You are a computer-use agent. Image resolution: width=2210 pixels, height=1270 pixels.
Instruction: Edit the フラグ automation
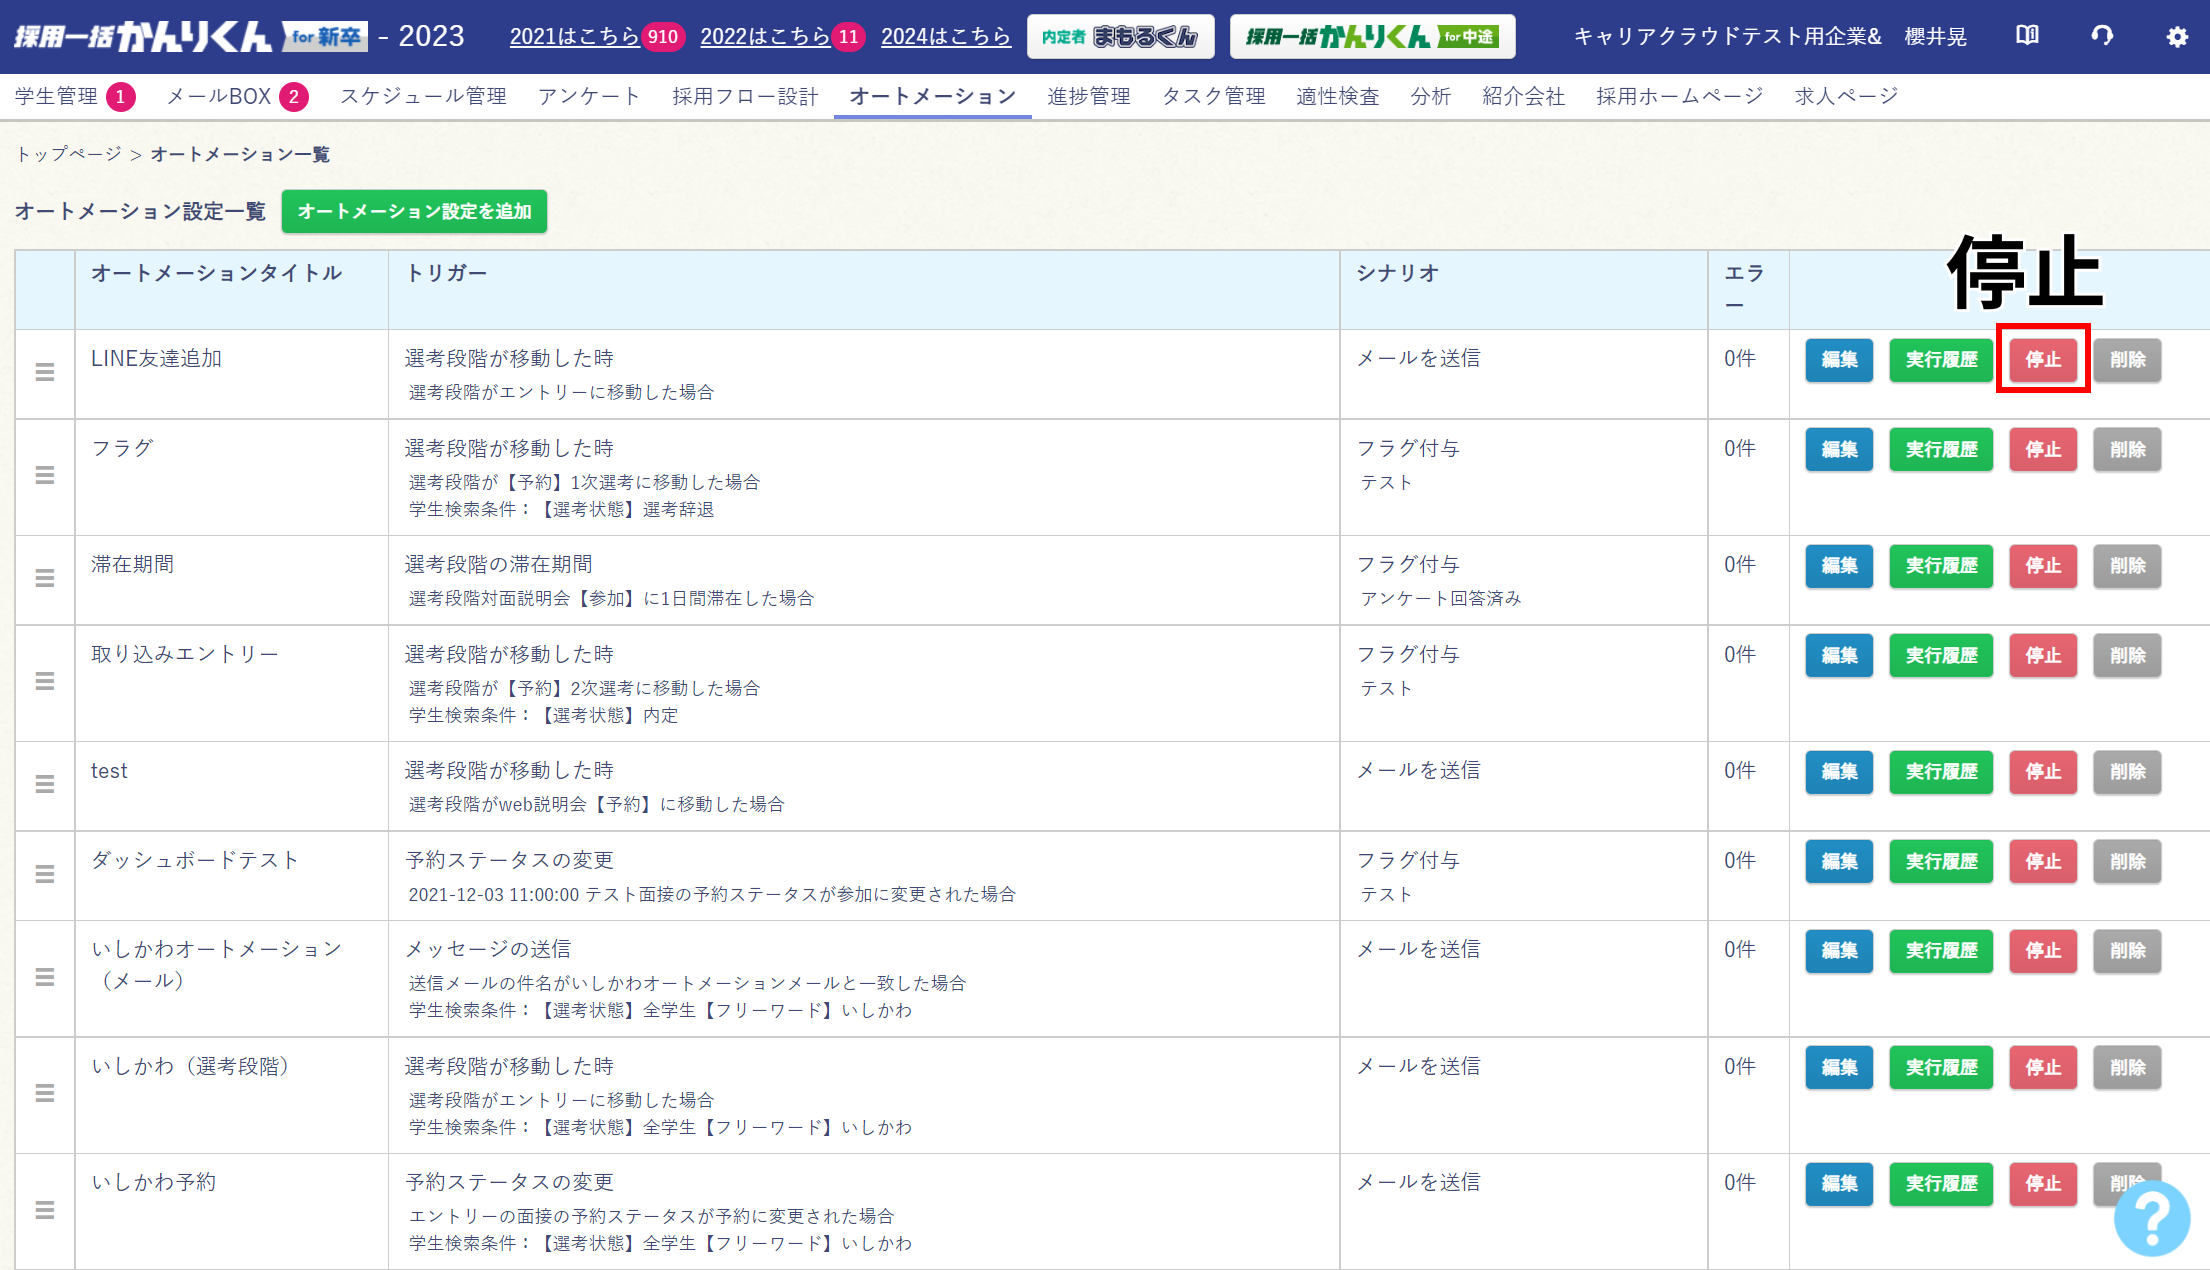(1839, 450)
